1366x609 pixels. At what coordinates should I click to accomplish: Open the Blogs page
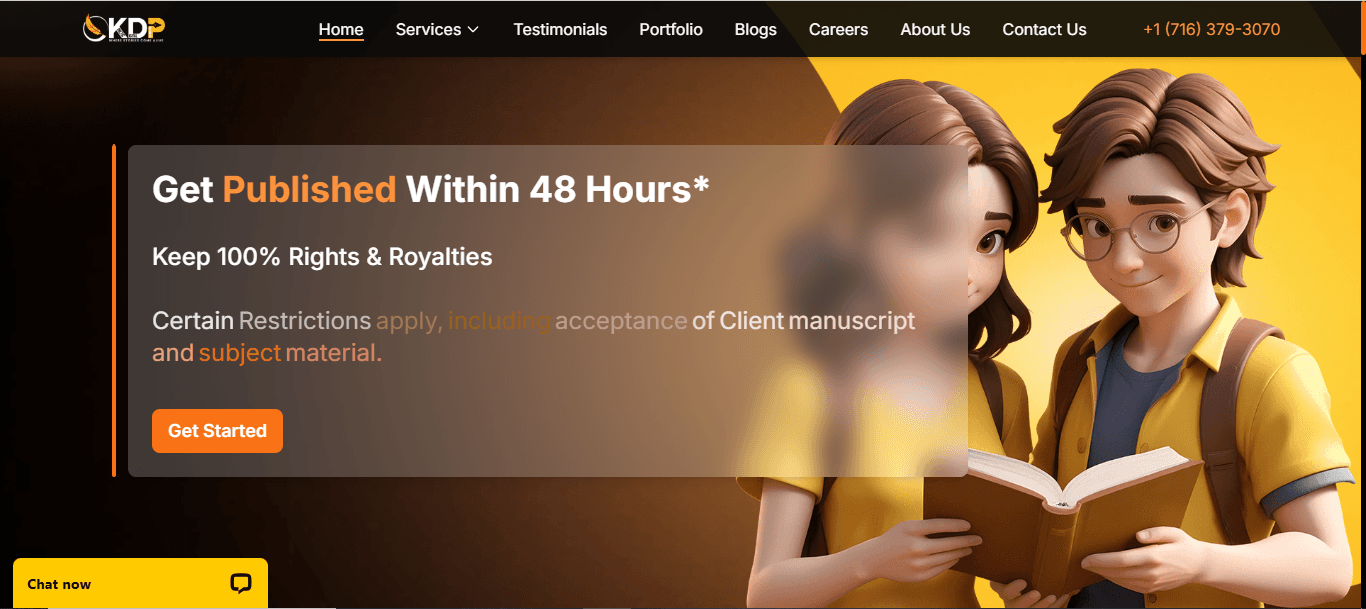[755, 29]
